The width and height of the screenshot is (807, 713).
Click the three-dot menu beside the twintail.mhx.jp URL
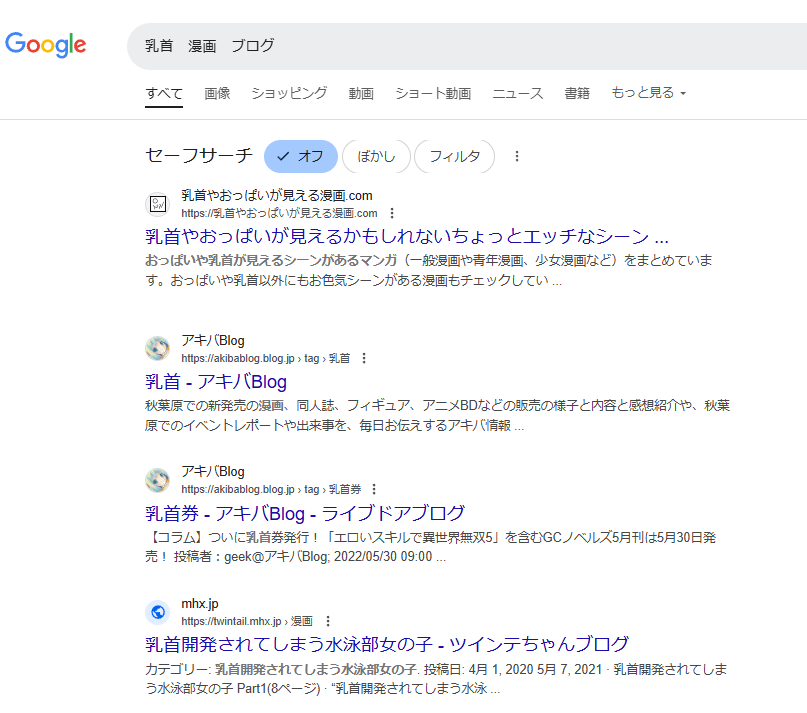(327, 621)
